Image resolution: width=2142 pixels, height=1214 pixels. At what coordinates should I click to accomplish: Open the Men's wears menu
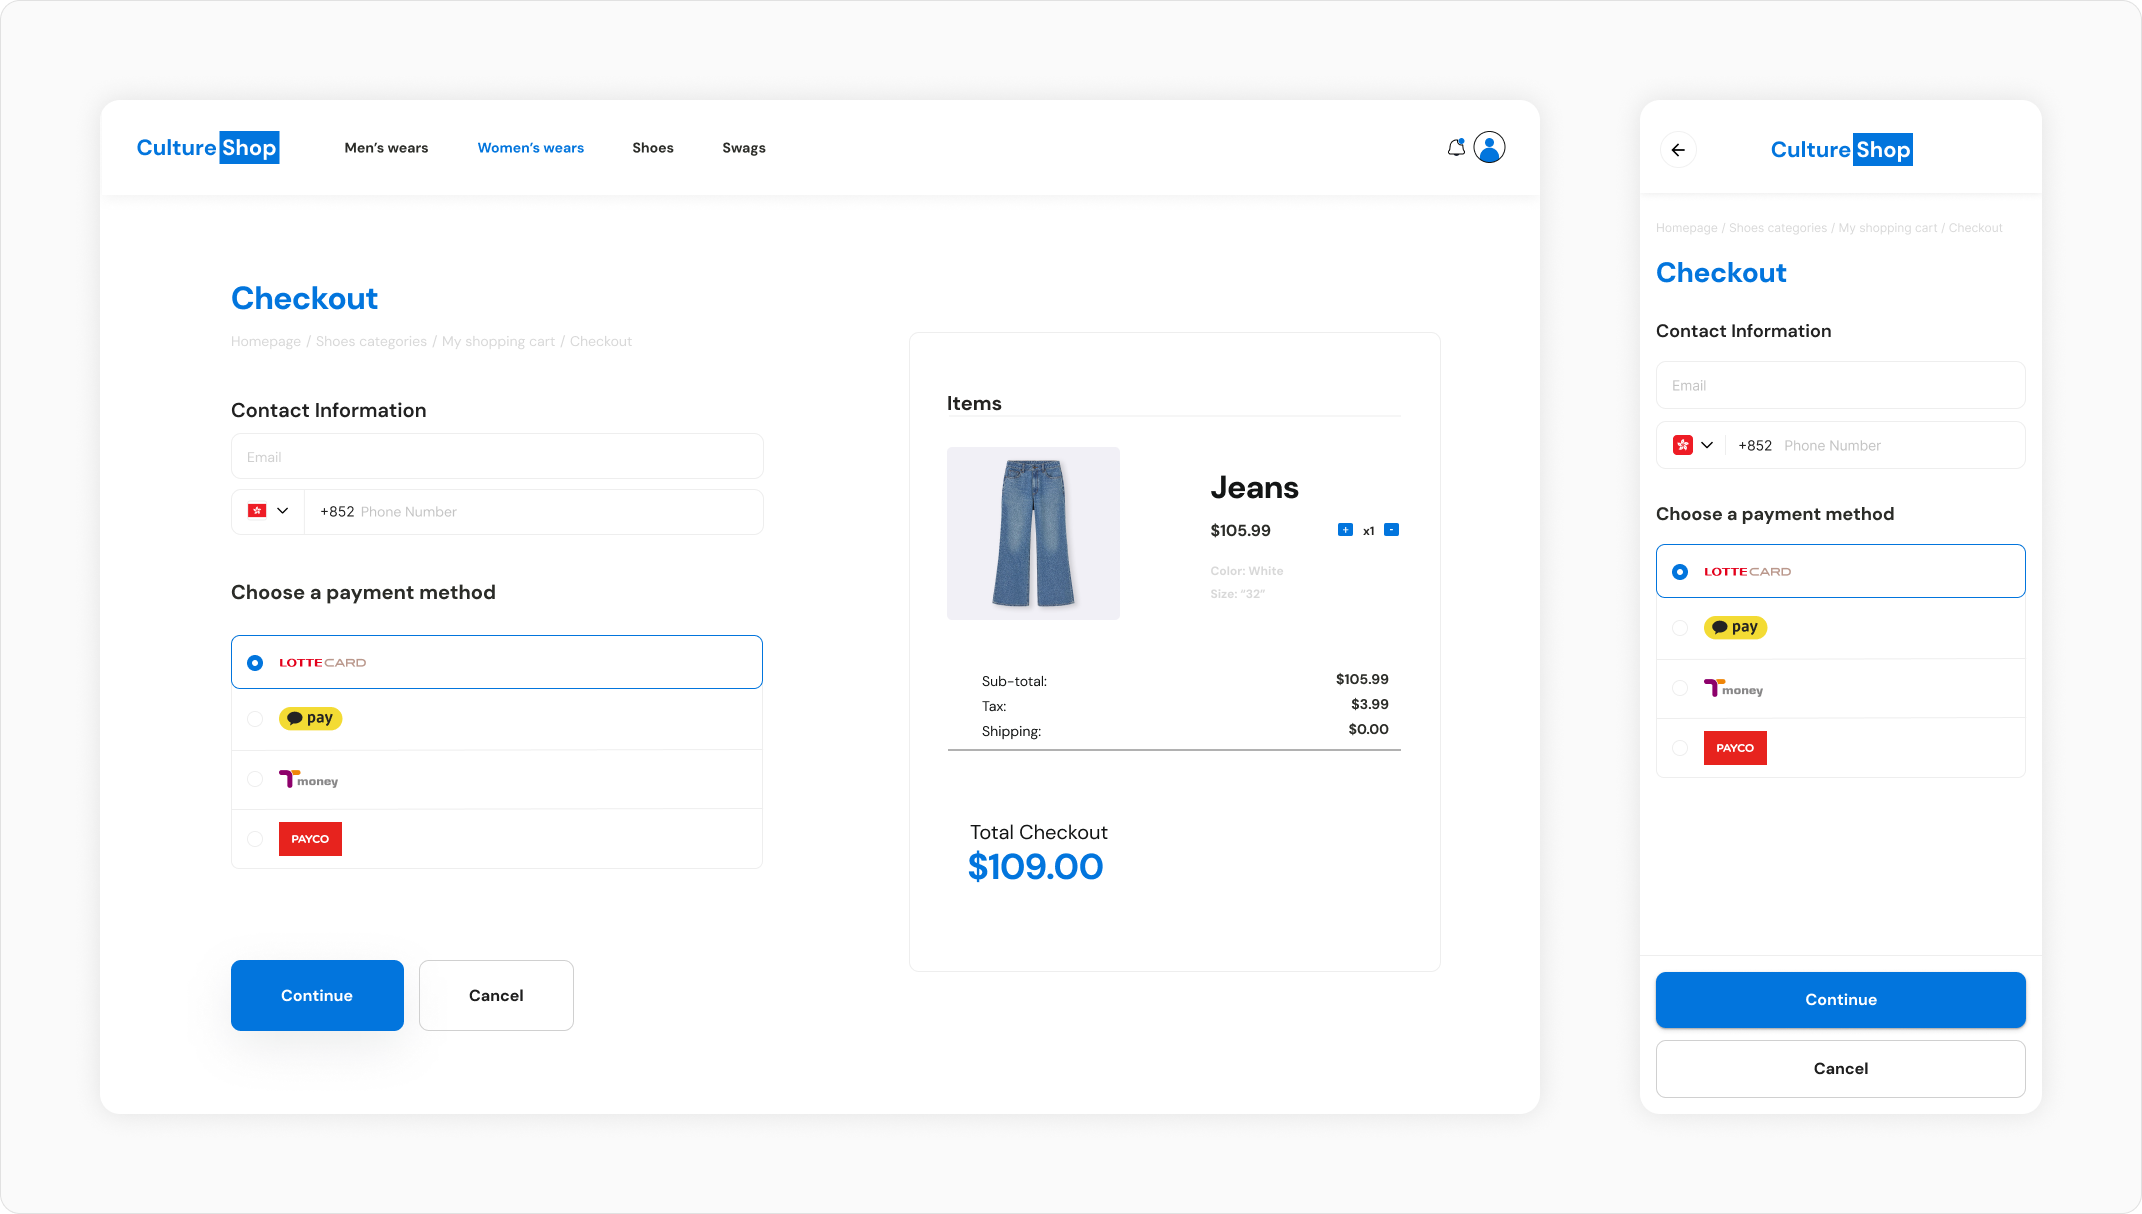click(386, 148)
